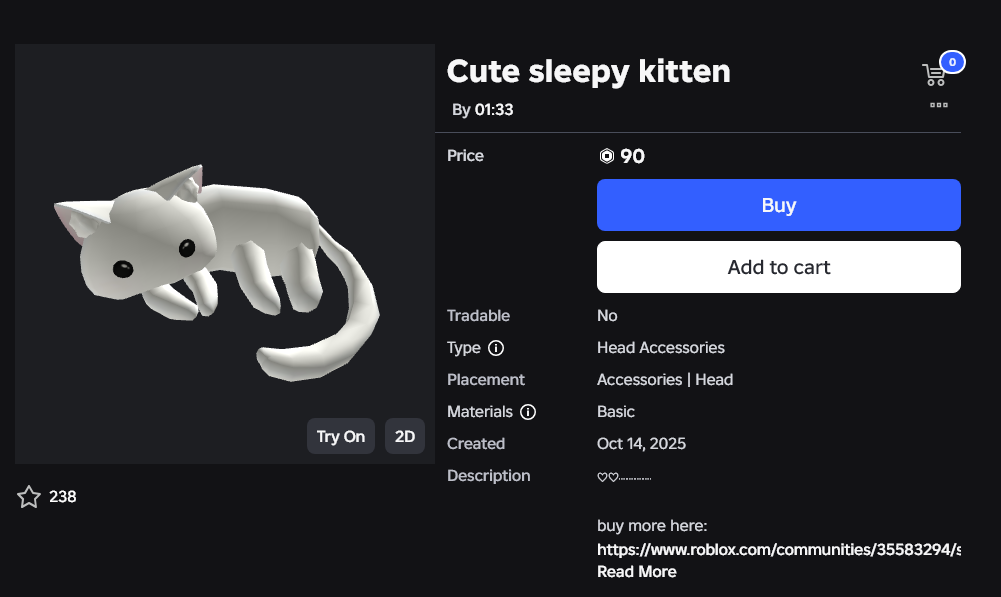Click the favorites count 238
This screenshot has height=597, width=1001.
click(x=63, y=497)
